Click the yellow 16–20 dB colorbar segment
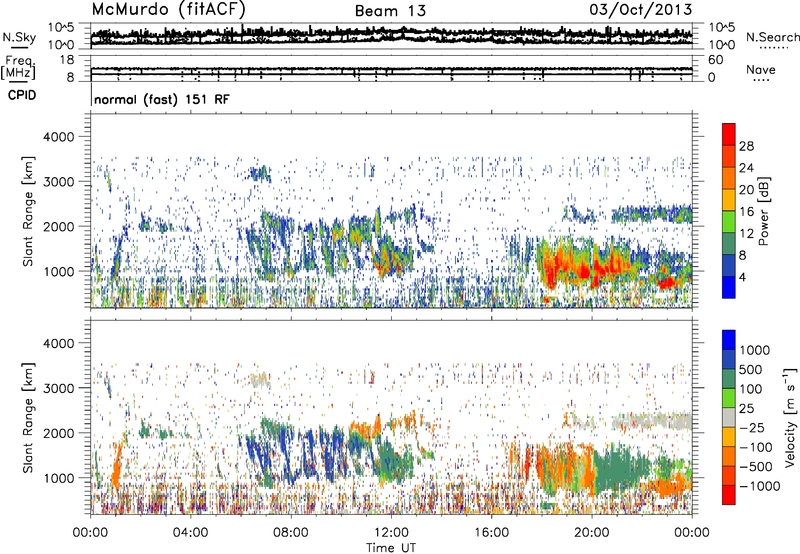 (x=729, y=200)
